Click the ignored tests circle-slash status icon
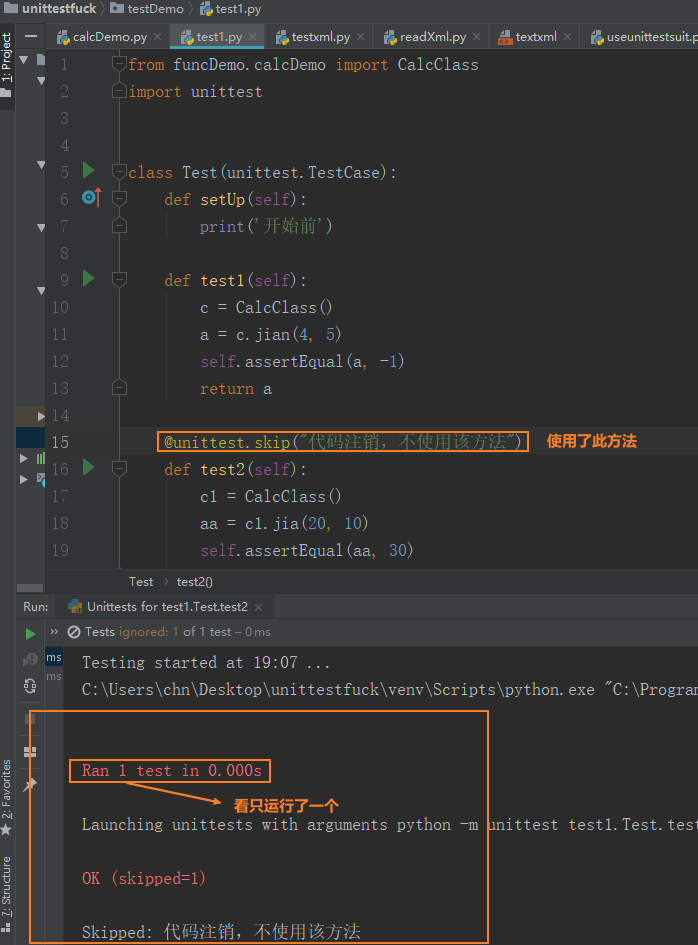The height and width of the screenshot is (945, 698). click(x=74, y=632)
